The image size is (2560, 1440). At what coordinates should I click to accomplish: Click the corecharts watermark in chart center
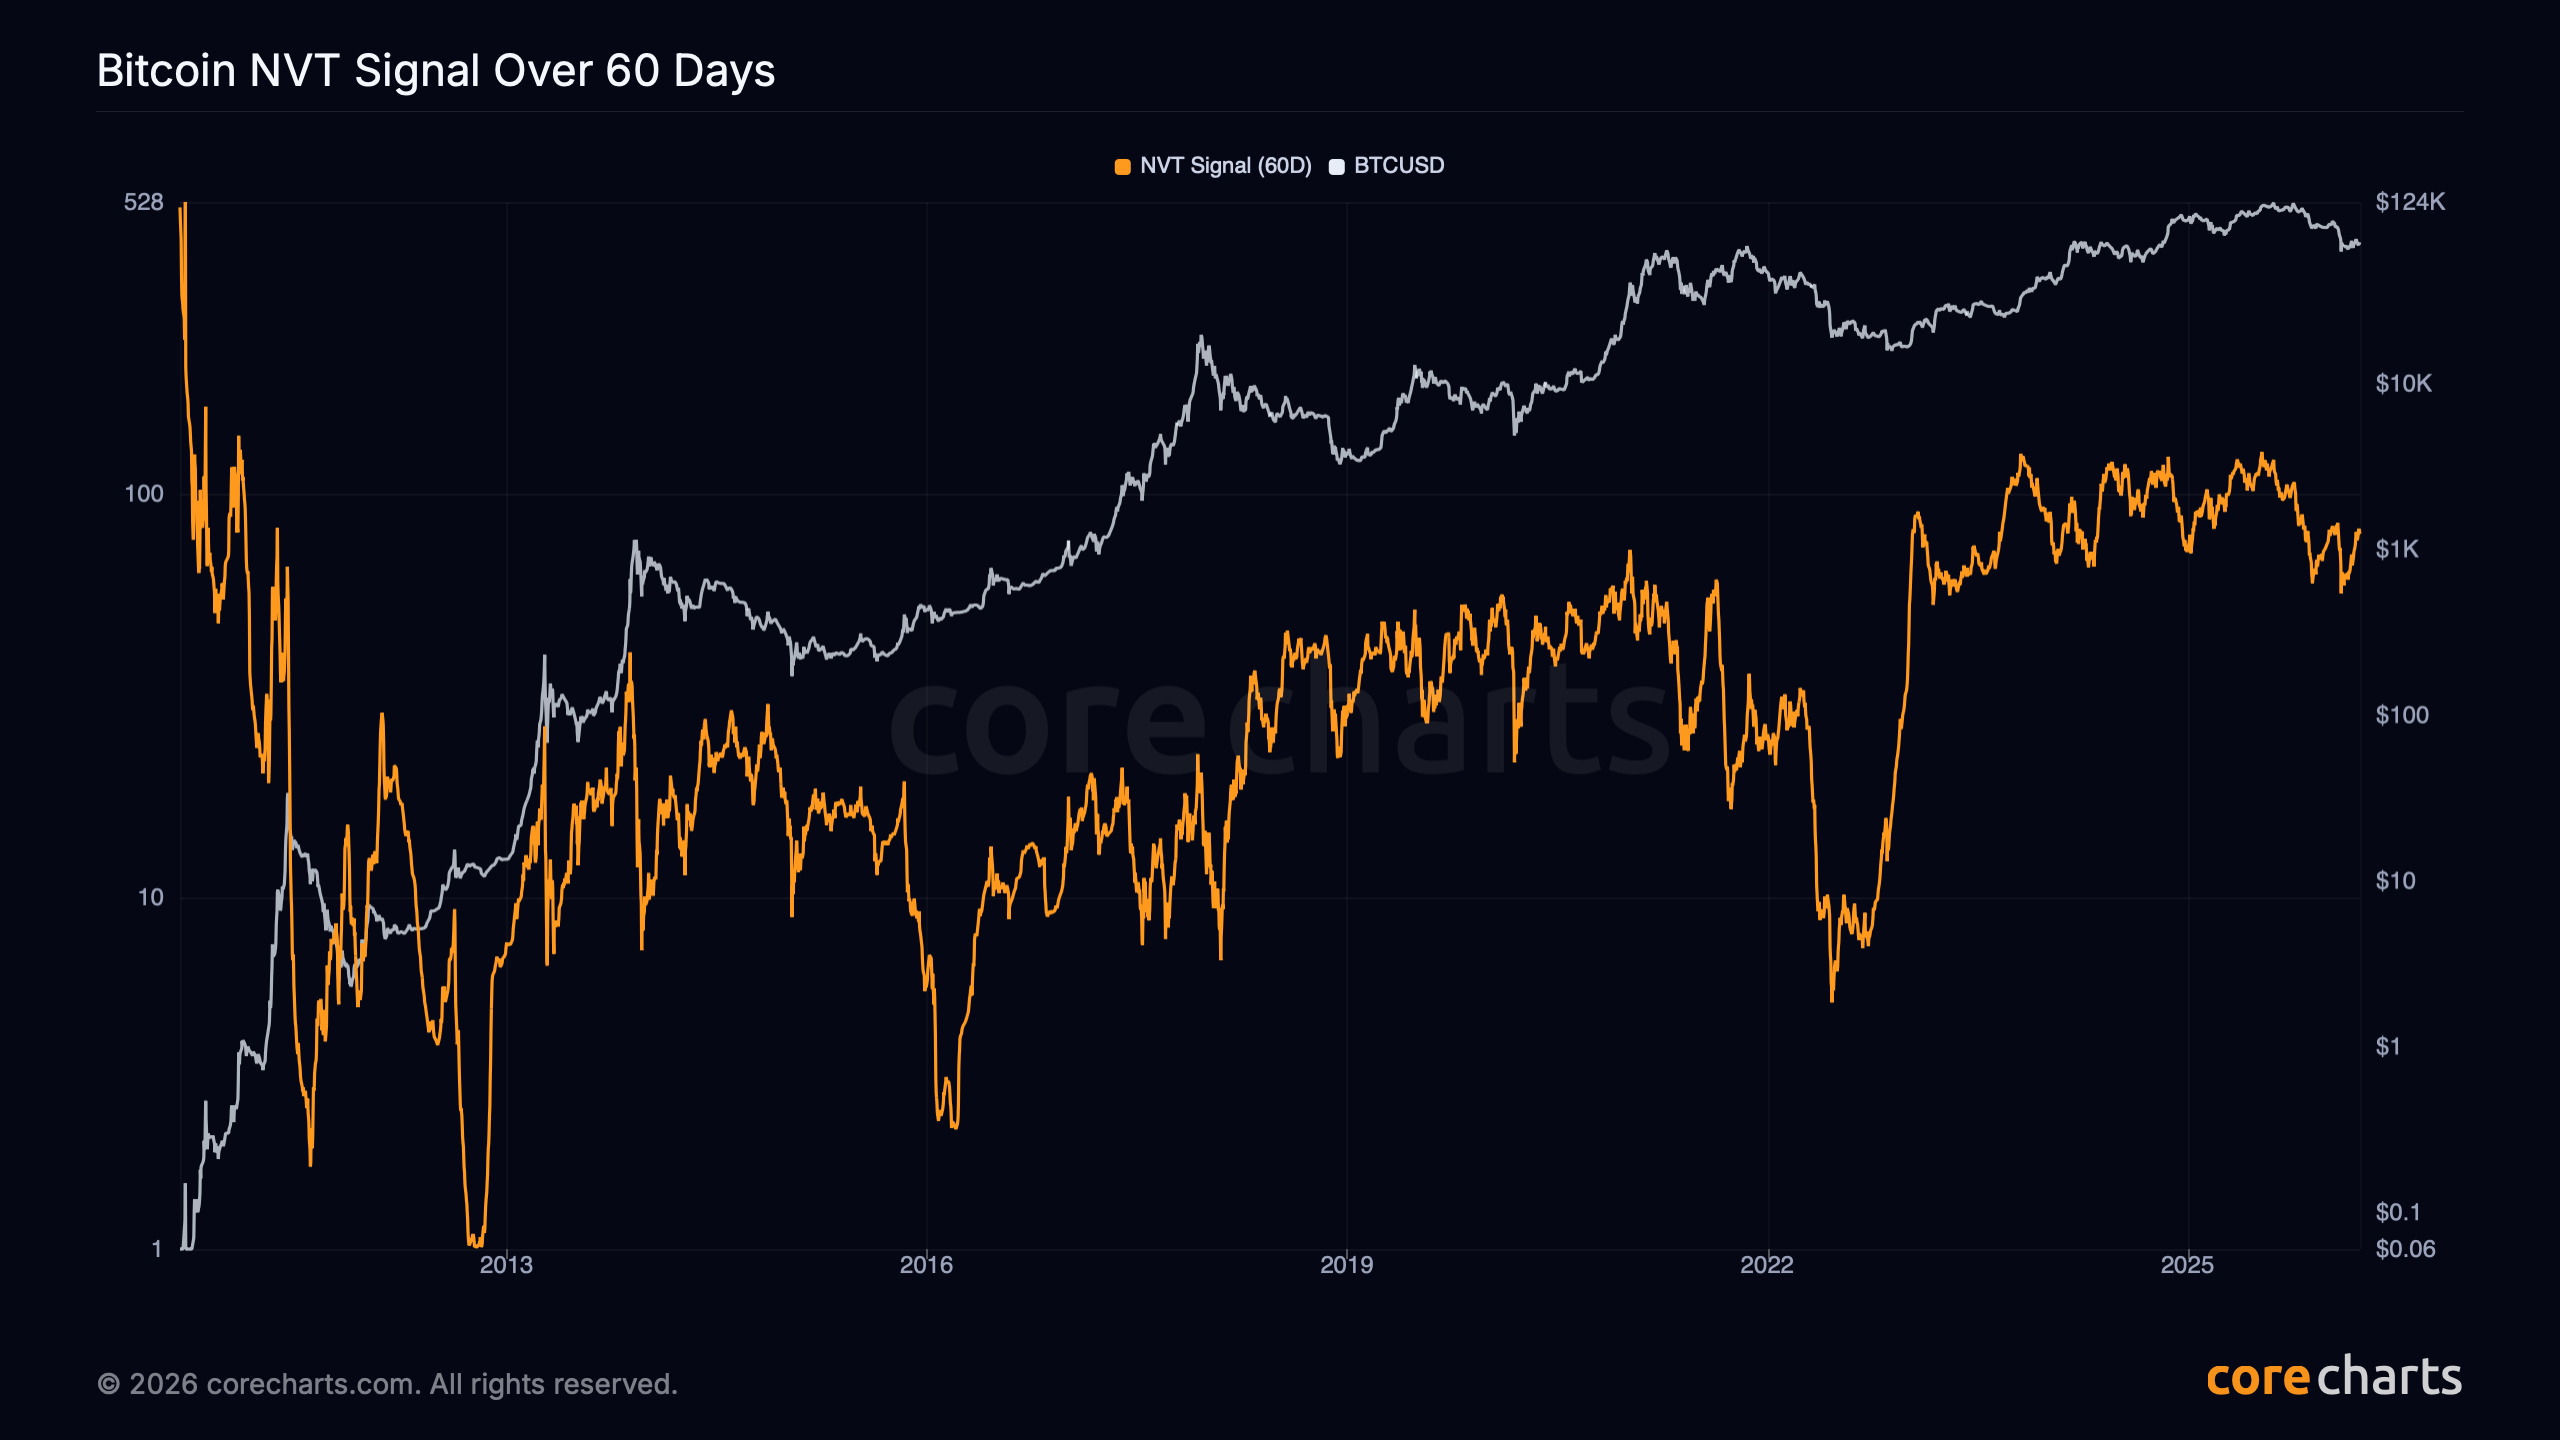pyautogui.click(x=1280, y=725)
